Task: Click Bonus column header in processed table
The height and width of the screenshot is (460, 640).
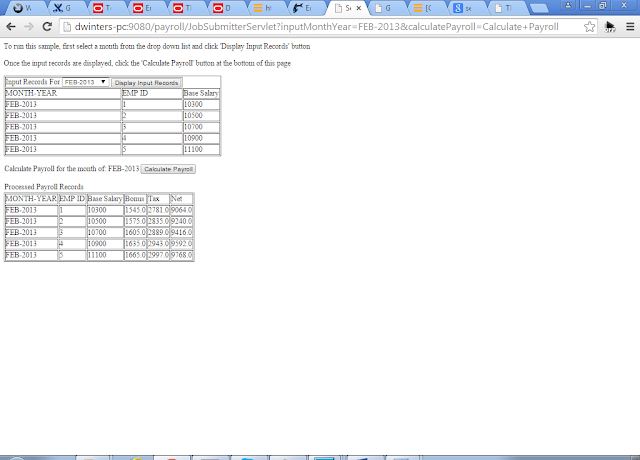Action: pos(135,199)
